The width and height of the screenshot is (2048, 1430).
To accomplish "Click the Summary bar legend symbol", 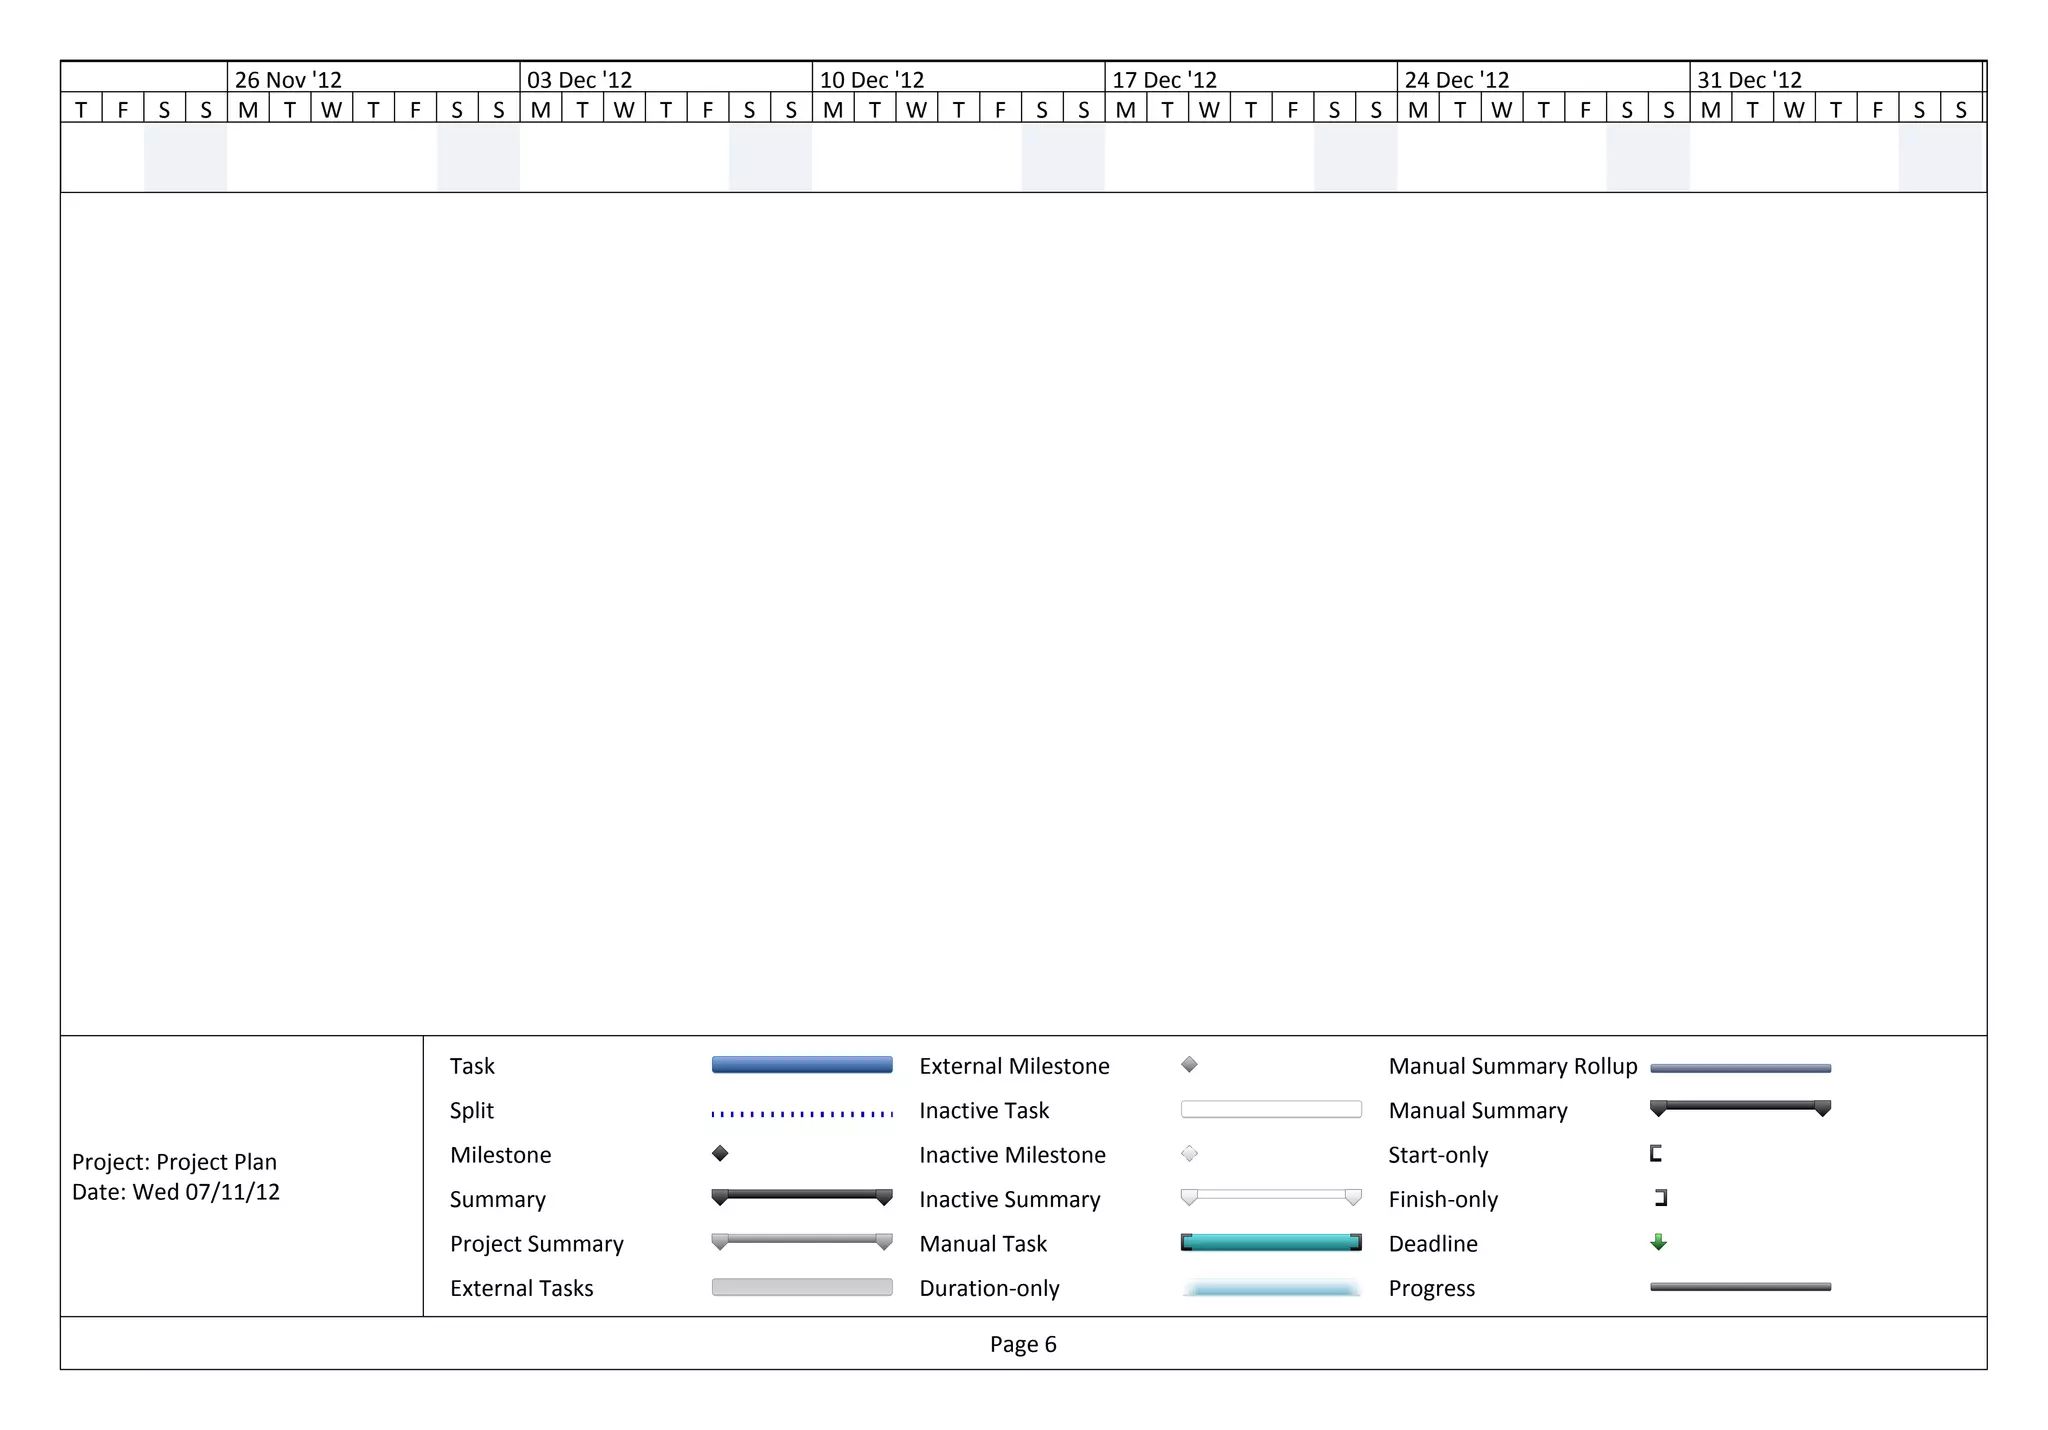I will (801, 1195).
